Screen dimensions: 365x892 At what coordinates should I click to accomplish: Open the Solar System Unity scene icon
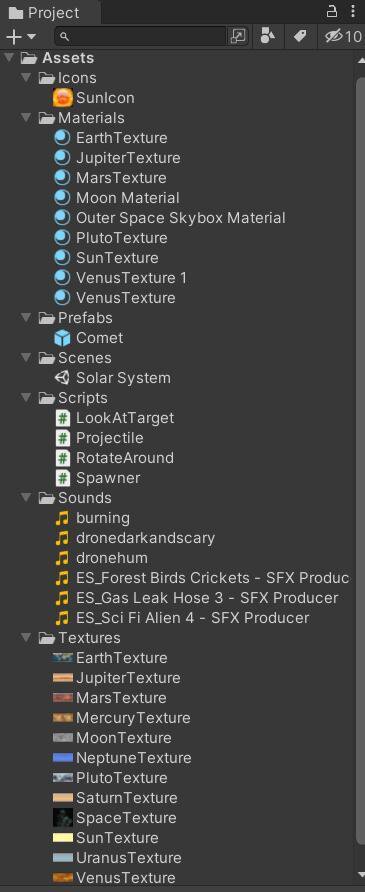[x=63, y=378]
